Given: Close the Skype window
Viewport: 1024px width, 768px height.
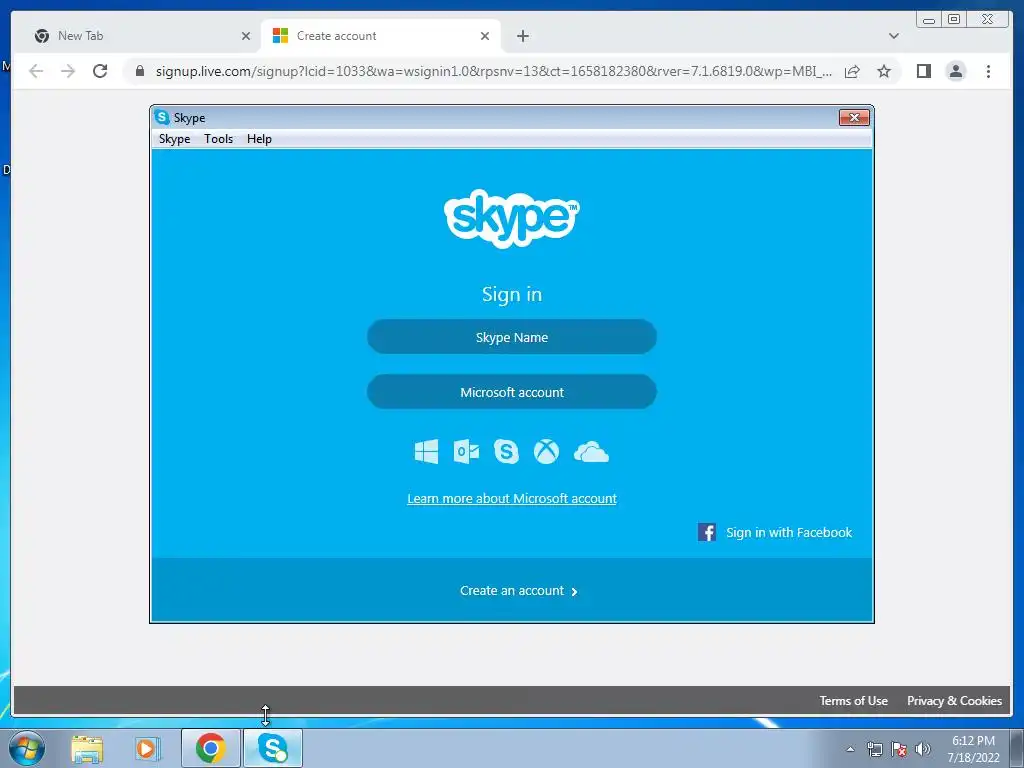Looking at the screenshot, I should (854, 118).
